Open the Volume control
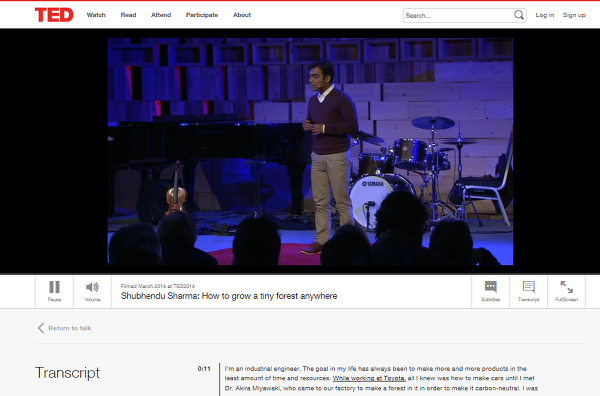 click(92, 292)
